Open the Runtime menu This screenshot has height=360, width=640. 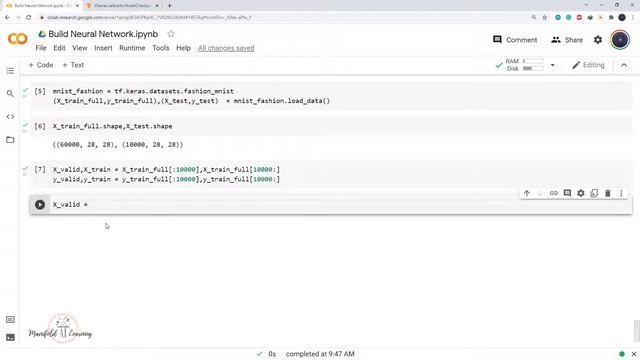pos(132,48)
